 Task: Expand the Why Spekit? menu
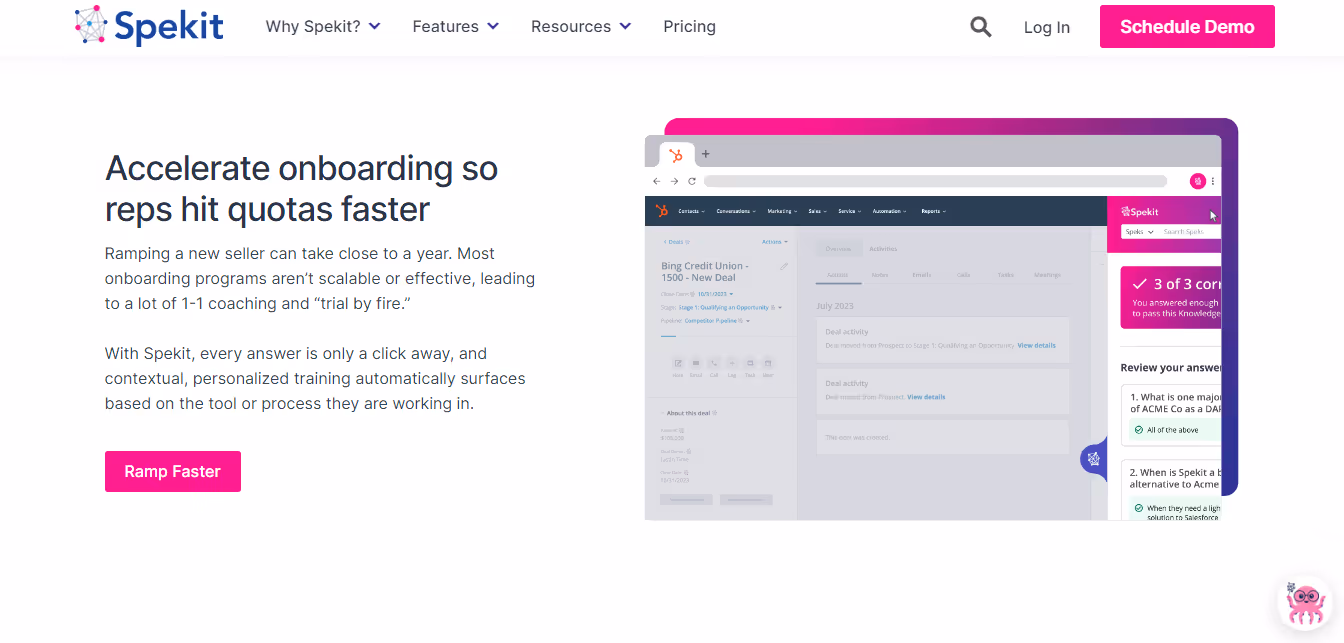pyautogui.click(x=323, y=27)
